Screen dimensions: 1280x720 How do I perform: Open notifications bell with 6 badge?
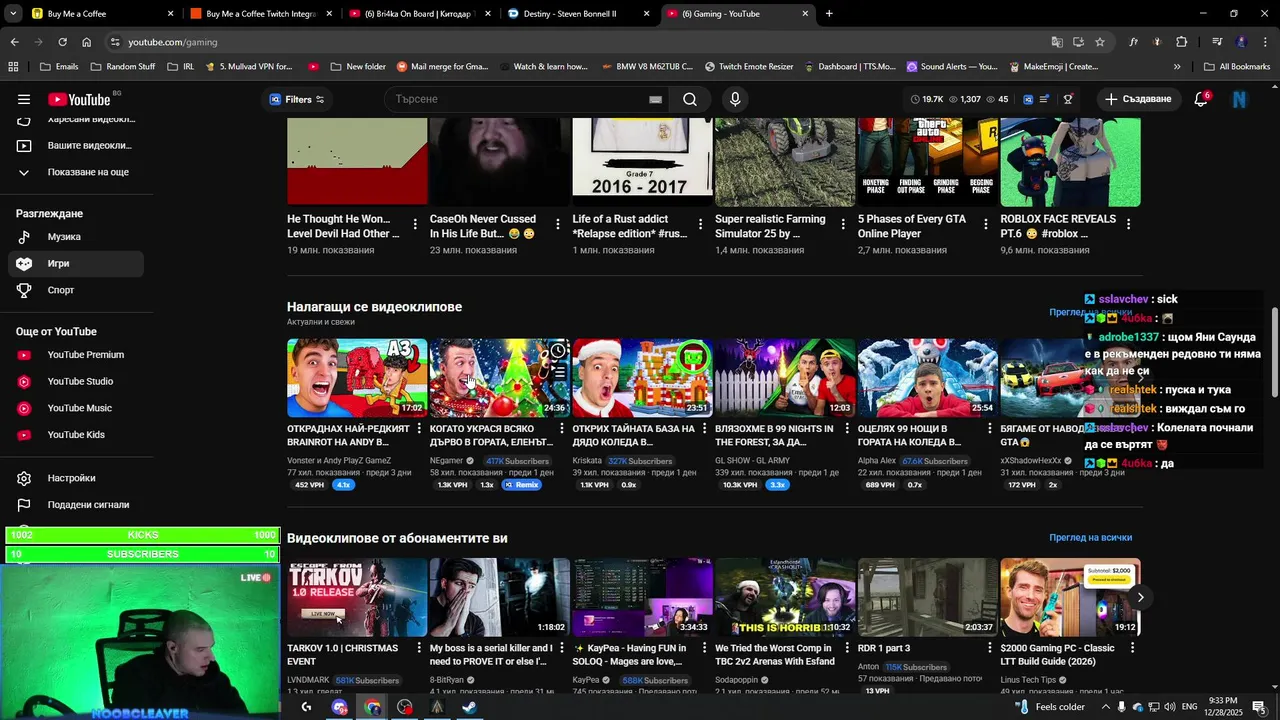[x=1201, y=99]
